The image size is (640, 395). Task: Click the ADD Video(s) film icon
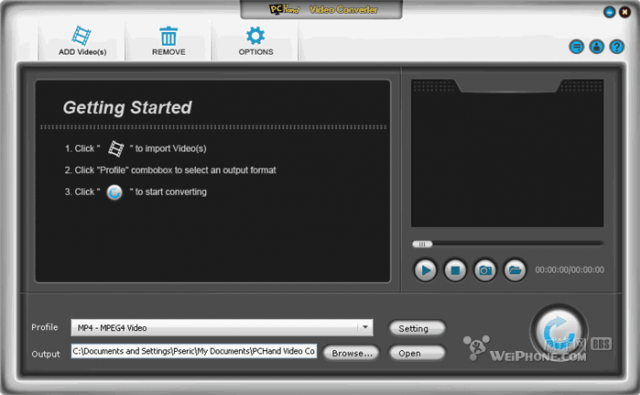point(82,36)
